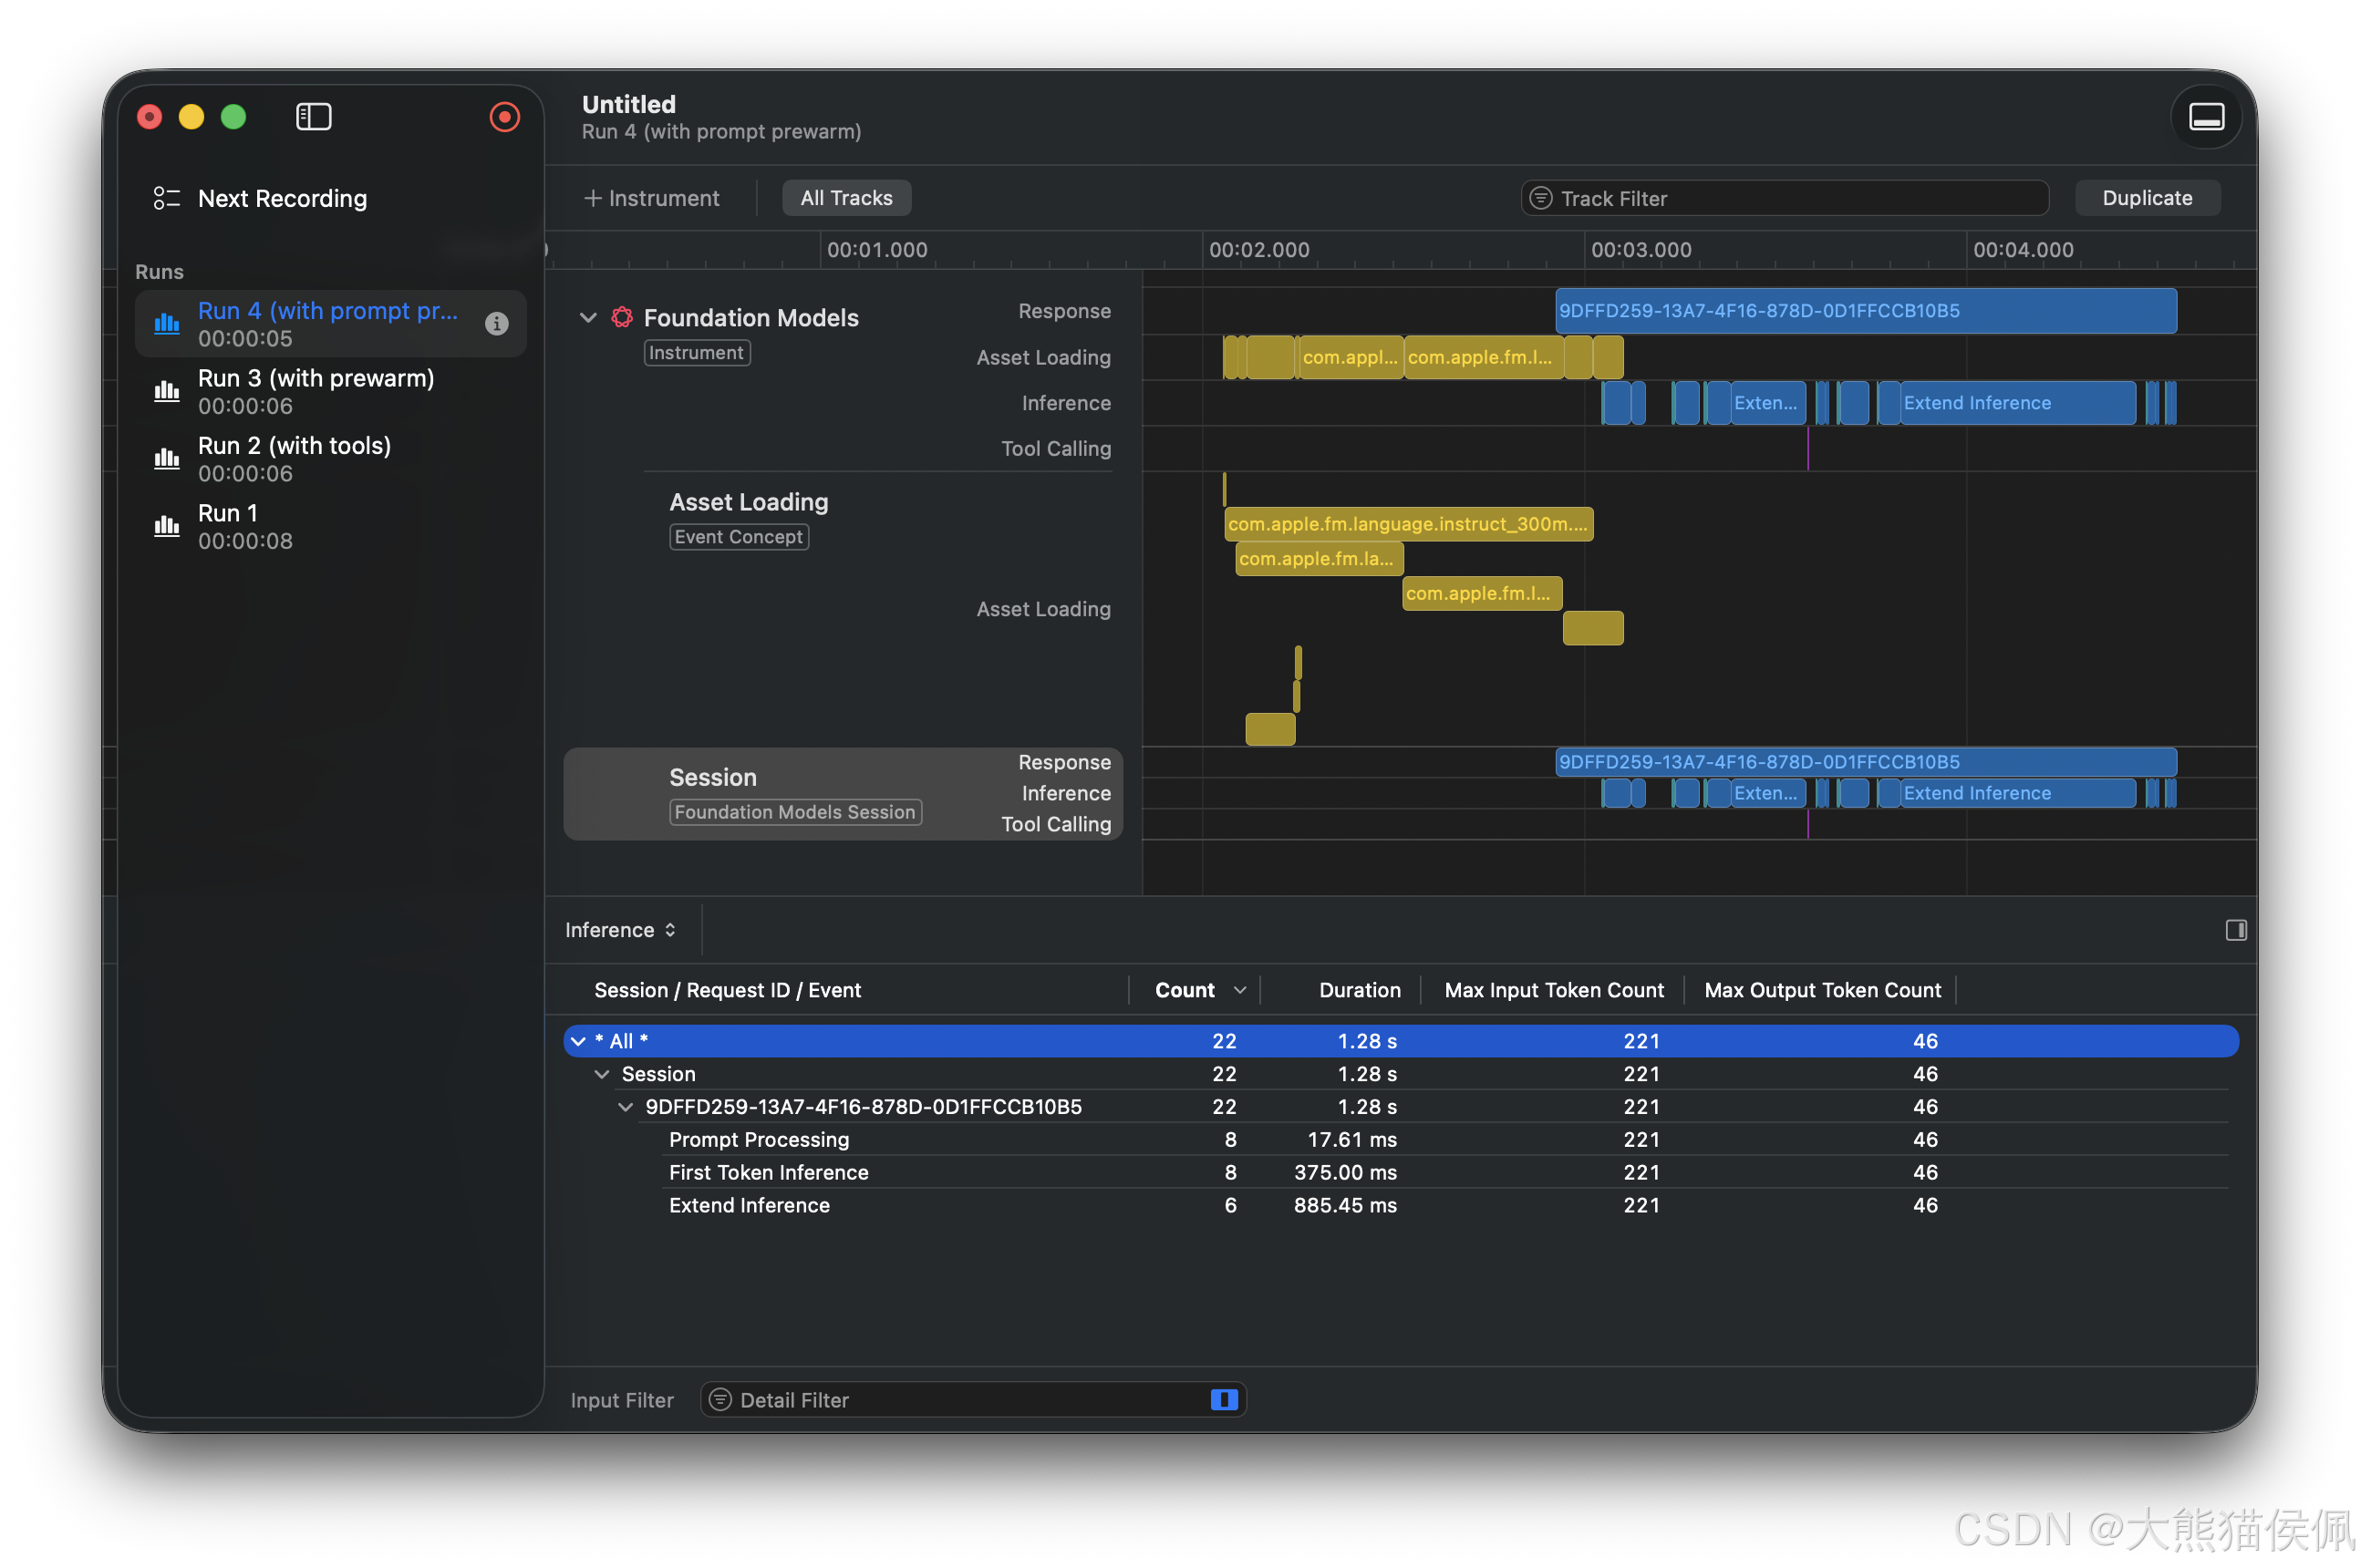Click the info icon on Run 4
This screenshot has height=1568, width=2360.
(496, 323)
